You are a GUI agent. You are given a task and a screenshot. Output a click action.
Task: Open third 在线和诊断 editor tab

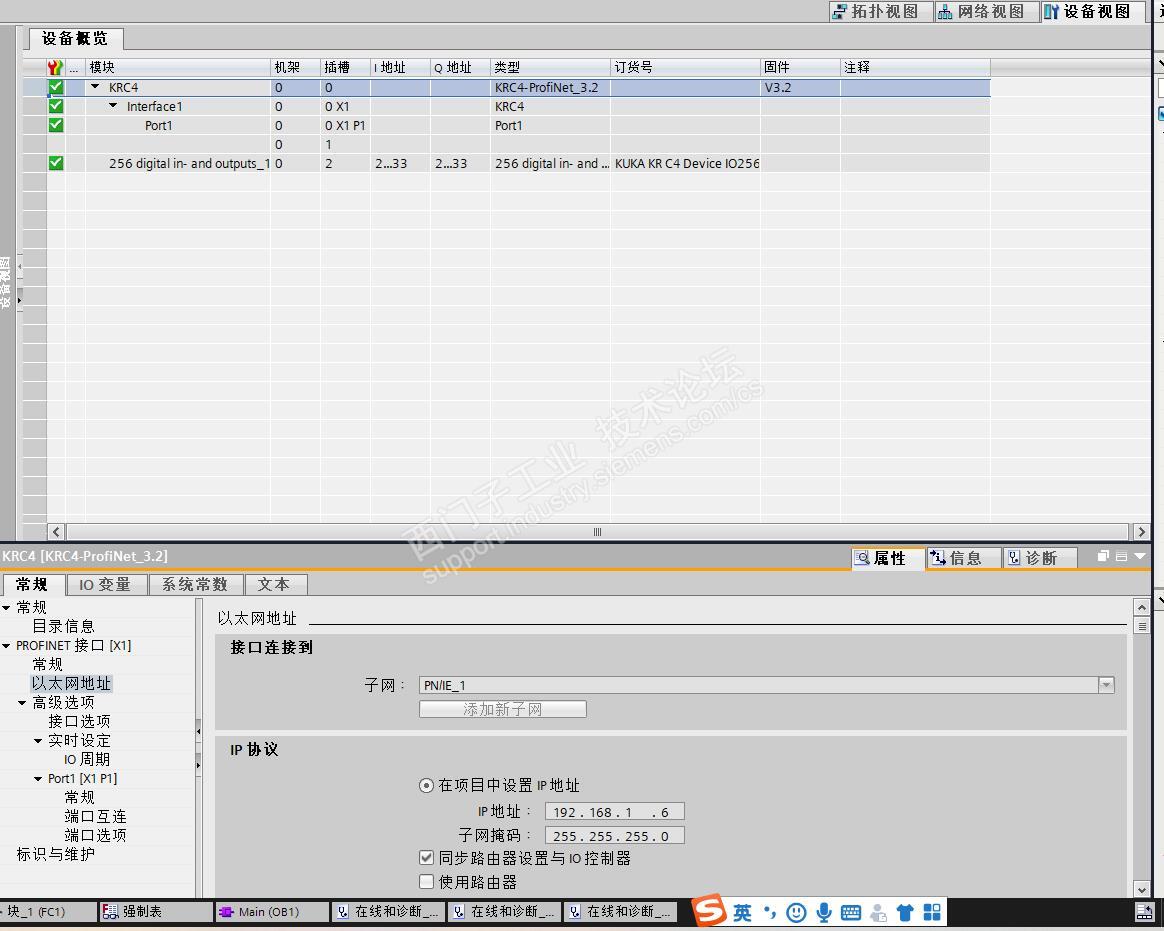pyautogui.click(x=621, y=911)
